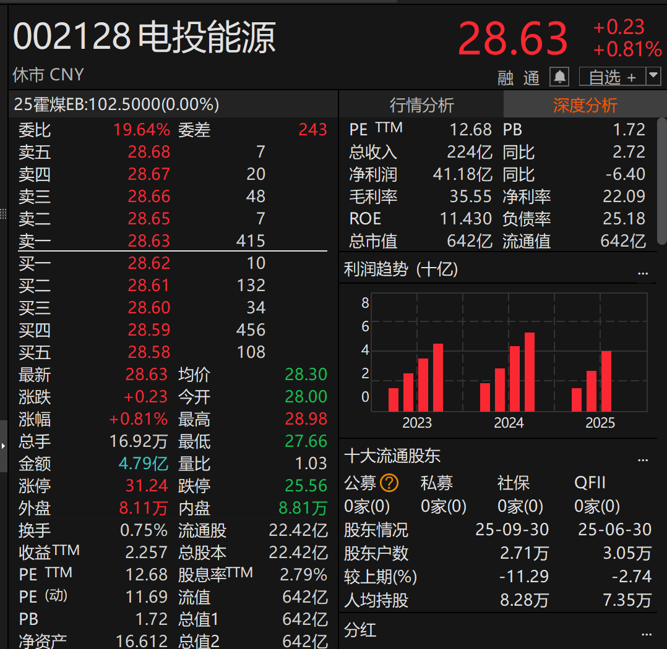
Task: Click the price alert bell icon
Action: (x=559, y=77)
